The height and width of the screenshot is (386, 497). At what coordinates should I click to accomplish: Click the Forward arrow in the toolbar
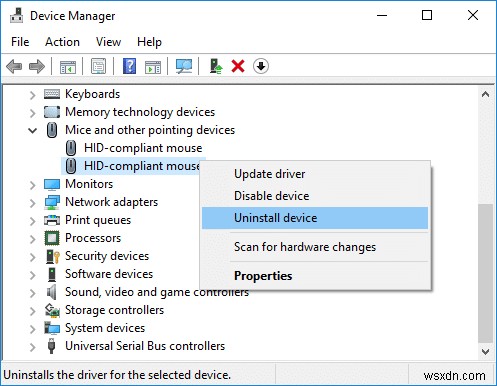click(37, 66)
